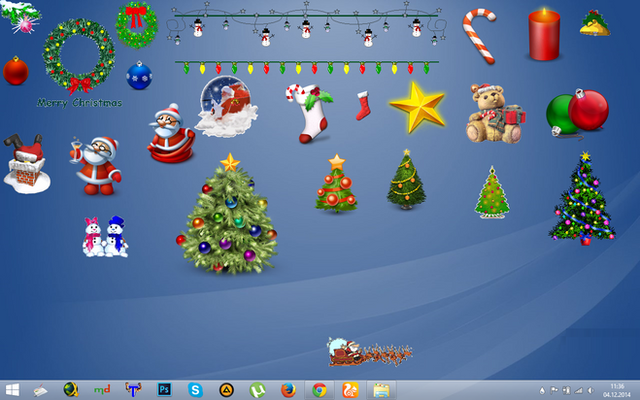Select the tree with blue ribbon garland
Viewport: 640px width, 400px height.
pyautogui.click(x=582, y=198)
